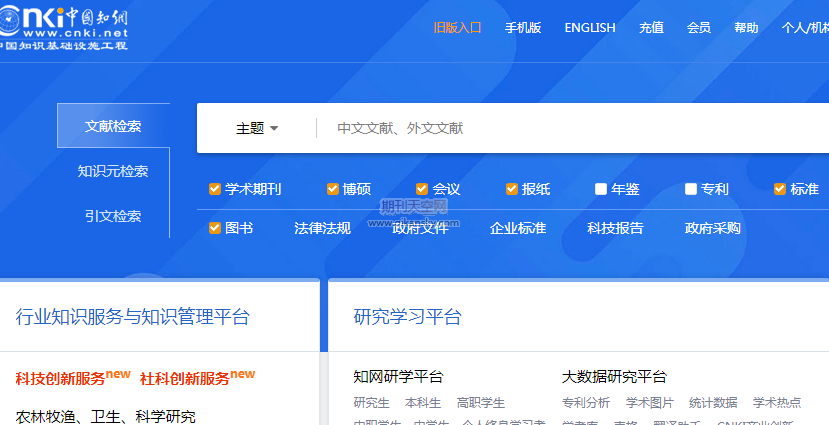Switch to the 知识元检索 tab
Image resolution: width=829 pixels, height=425 pixels.
click(x=113, y=171)
